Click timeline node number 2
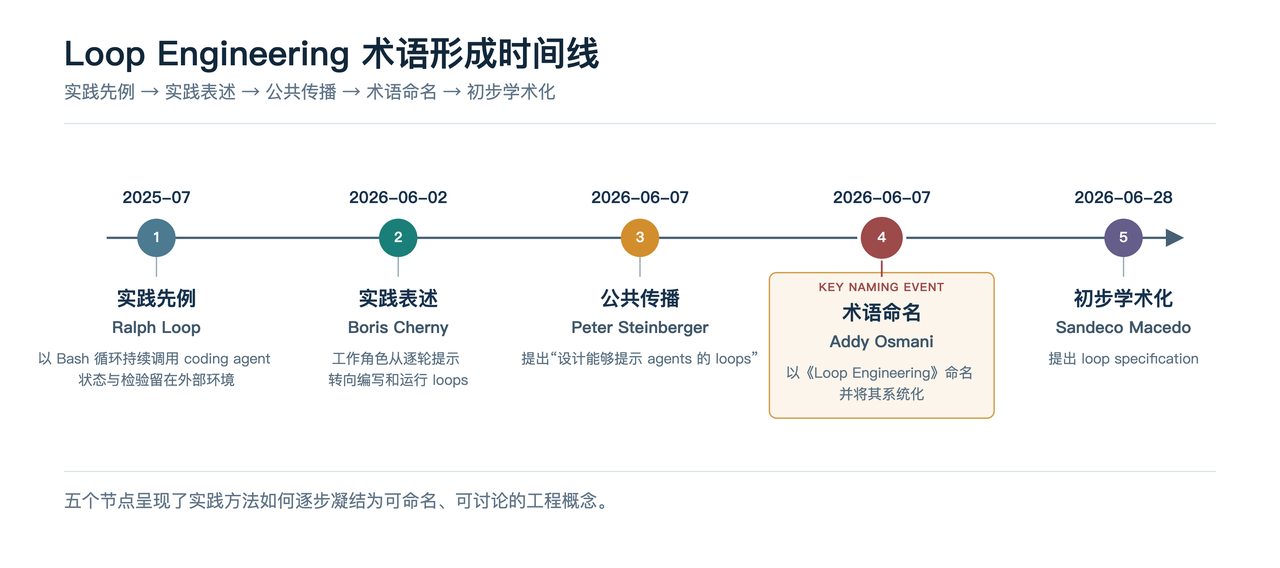Image resolution: width=1280 pixels, height=568 pixels. click(x=398, y=238)
